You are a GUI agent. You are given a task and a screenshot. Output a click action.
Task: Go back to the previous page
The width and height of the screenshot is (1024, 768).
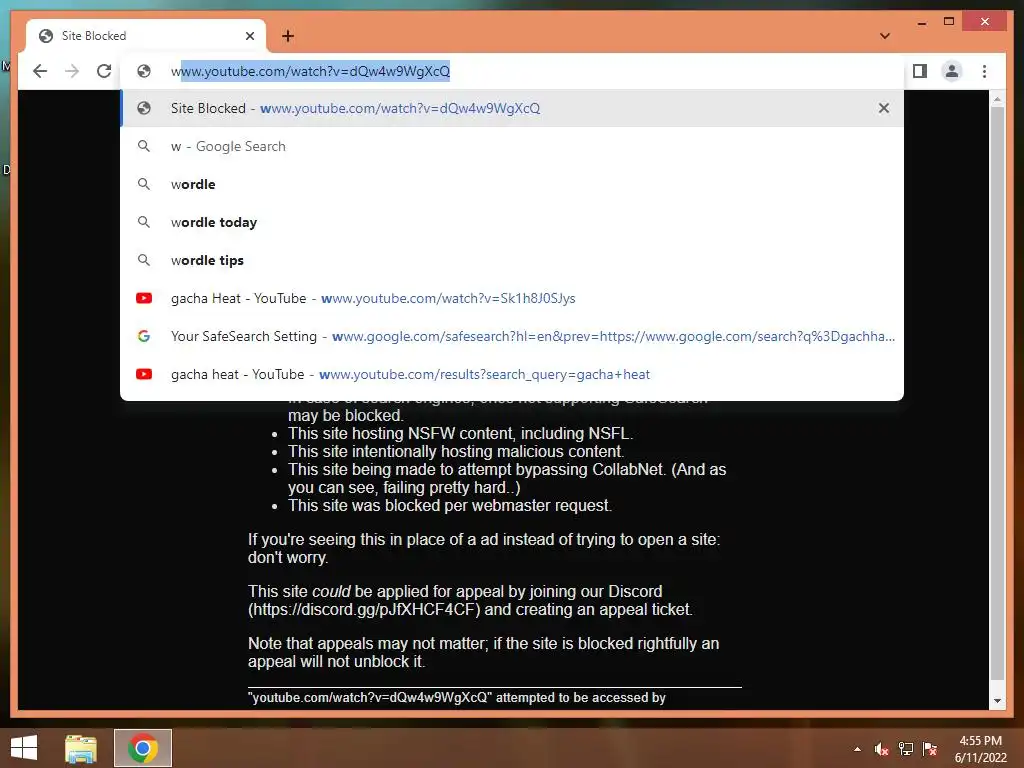click(x=40, y=71)
